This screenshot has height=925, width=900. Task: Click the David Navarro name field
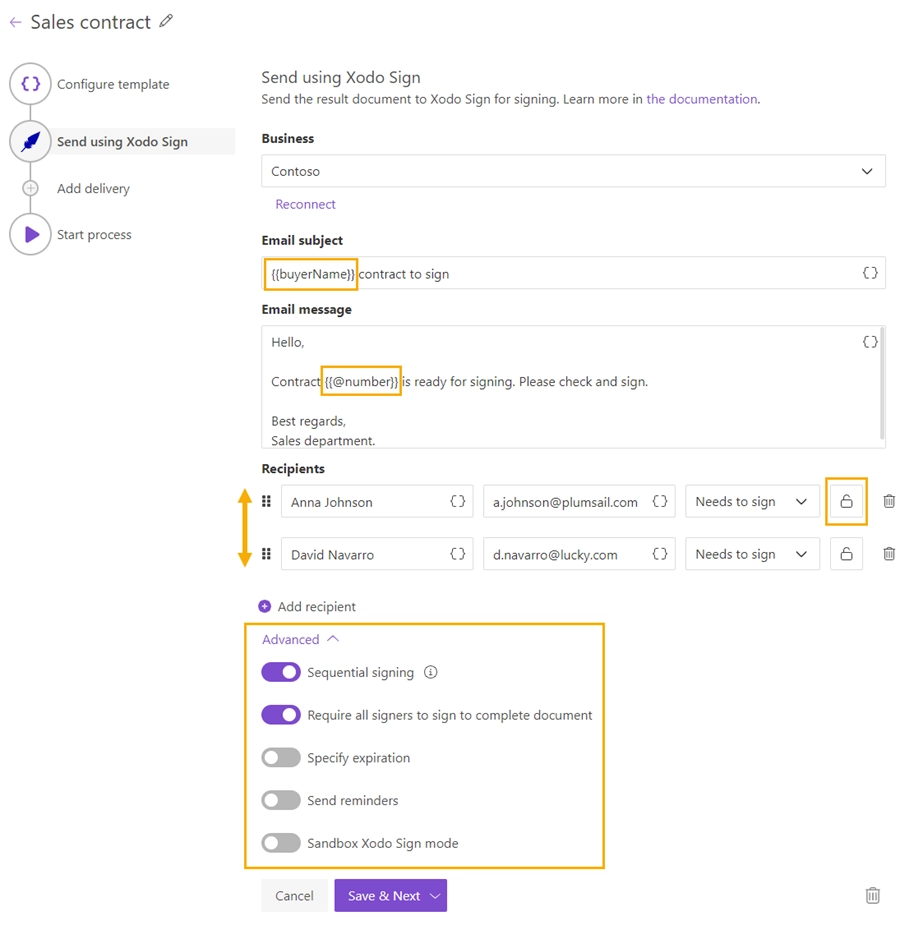[377, 554]
